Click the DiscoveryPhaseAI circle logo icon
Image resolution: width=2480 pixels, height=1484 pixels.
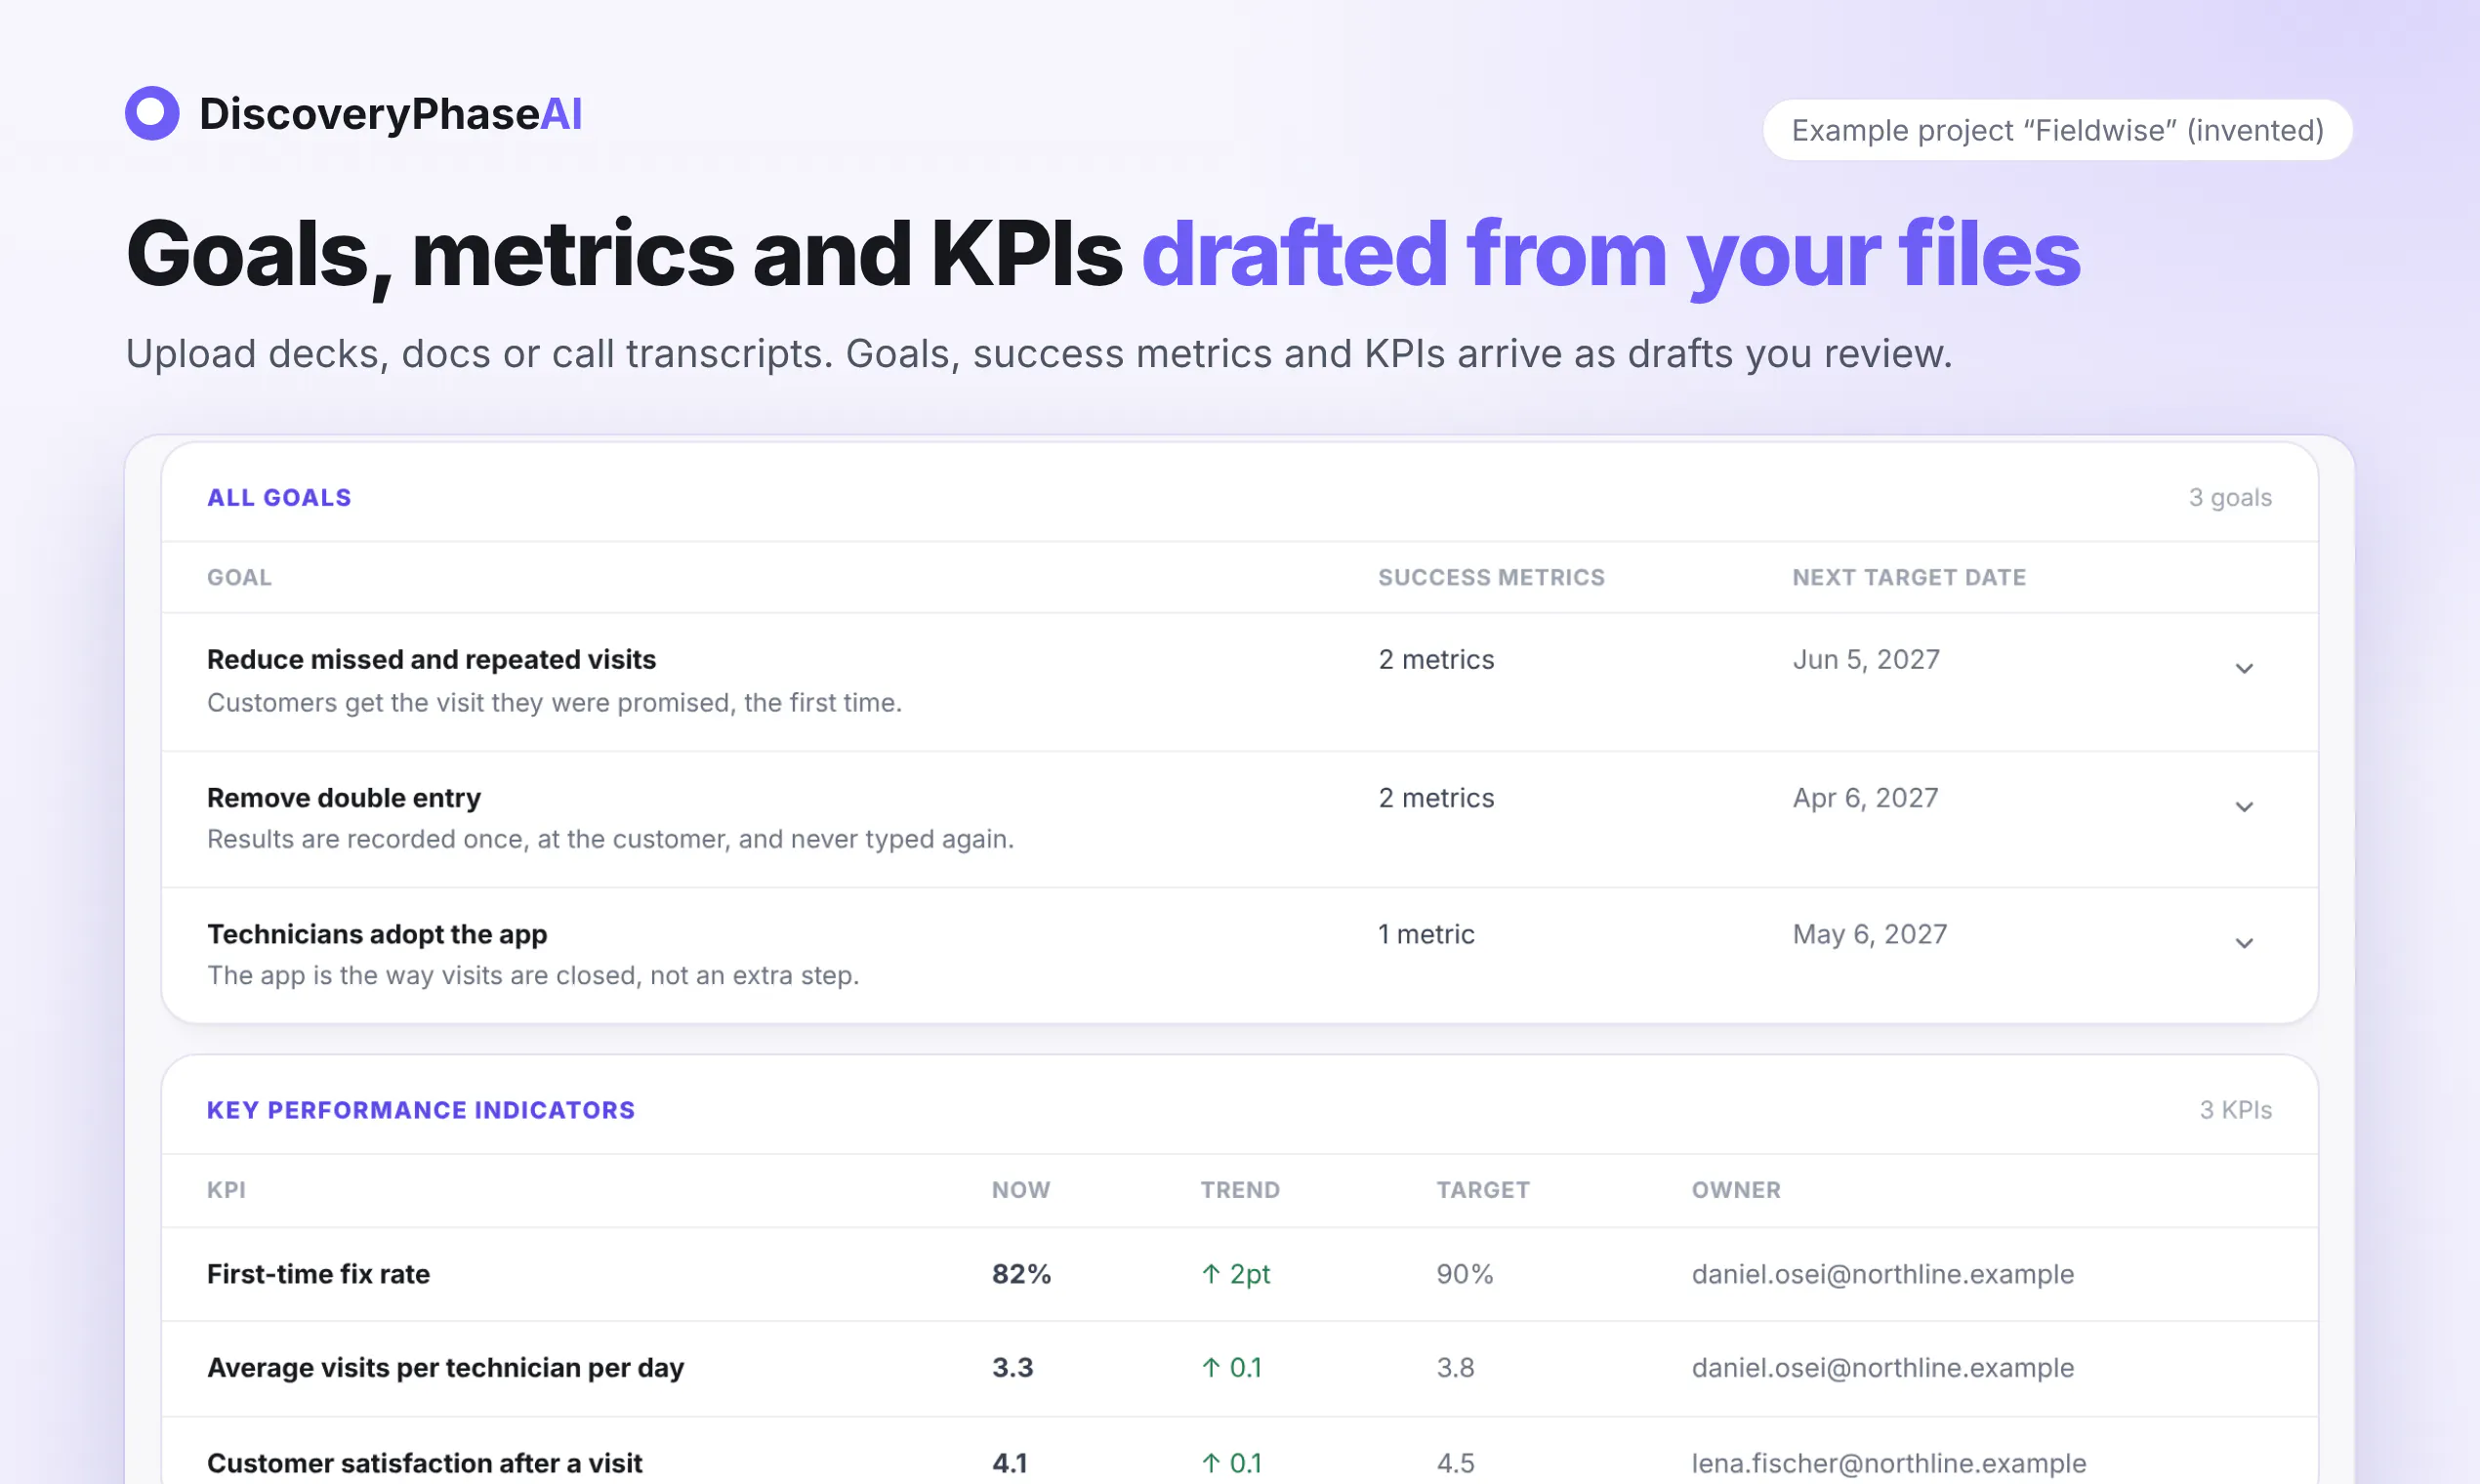152,113
